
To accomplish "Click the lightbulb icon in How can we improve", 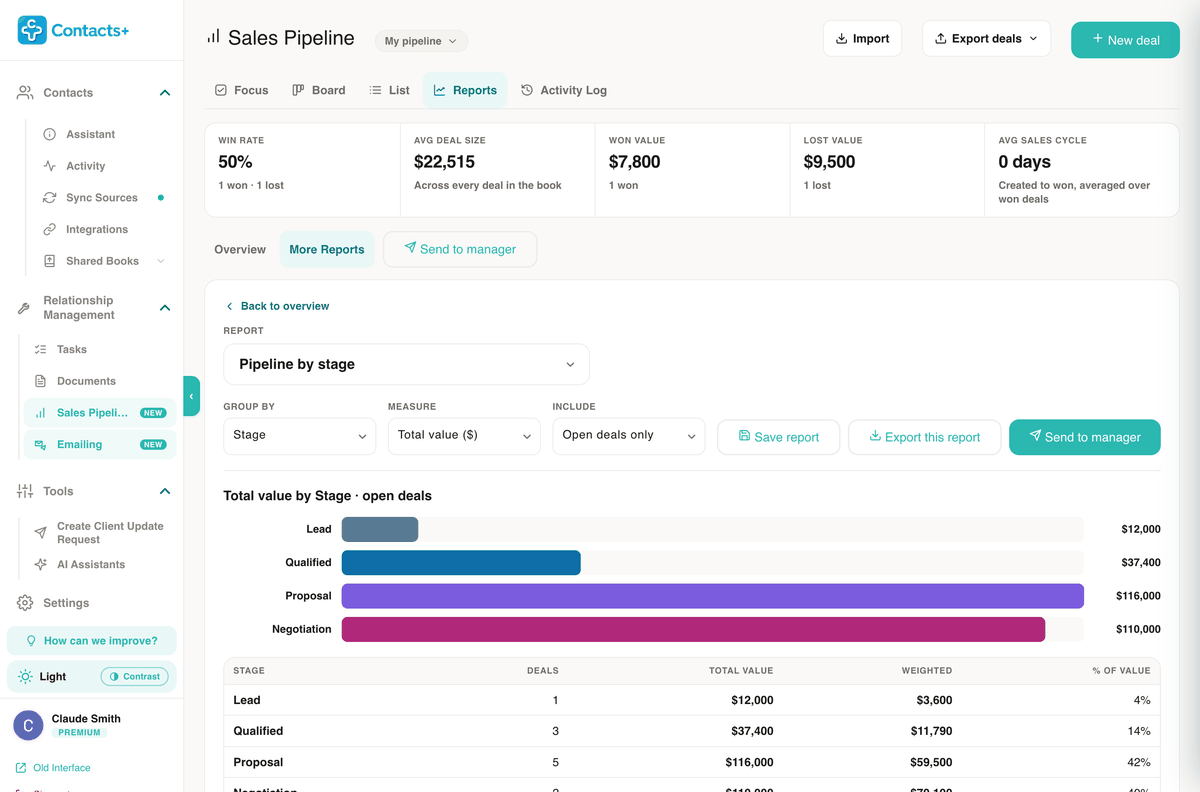I will [31, 641].
